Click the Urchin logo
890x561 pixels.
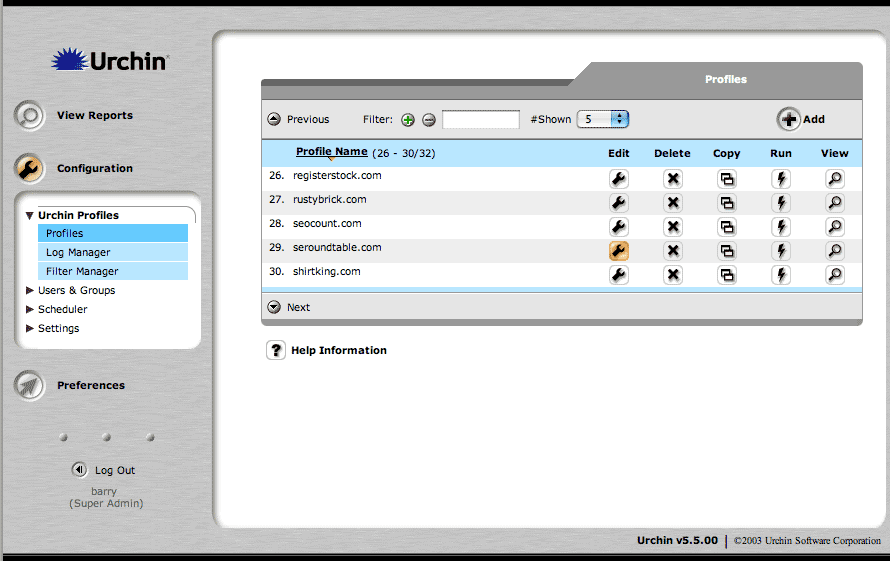(110, 60)
